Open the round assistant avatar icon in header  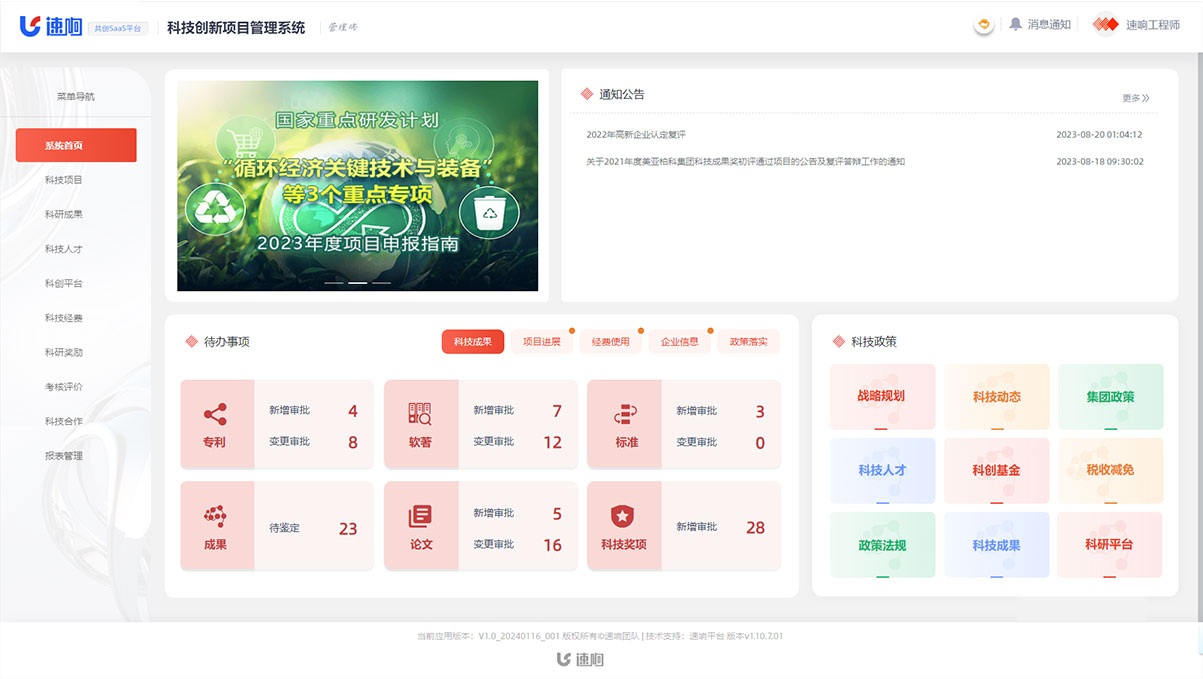pyautogui.click(x=984, y=25)
